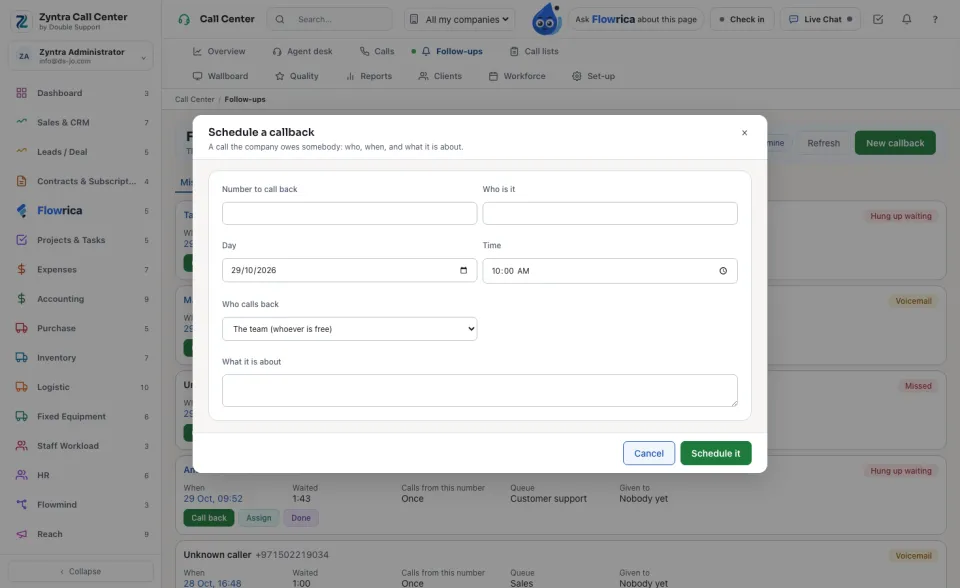Click the 'Number to call back' field

(x=350, y=213)
